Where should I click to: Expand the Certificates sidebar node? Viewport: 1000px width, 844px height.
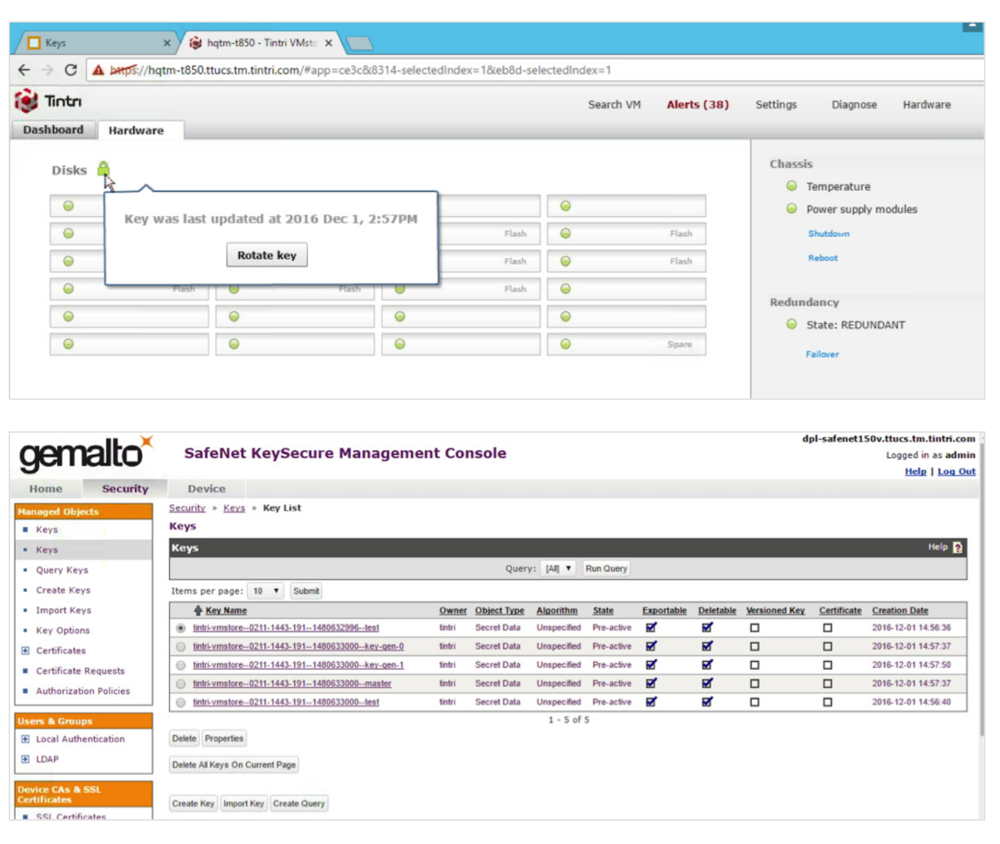pyautogui.click(x=25, y=651)
